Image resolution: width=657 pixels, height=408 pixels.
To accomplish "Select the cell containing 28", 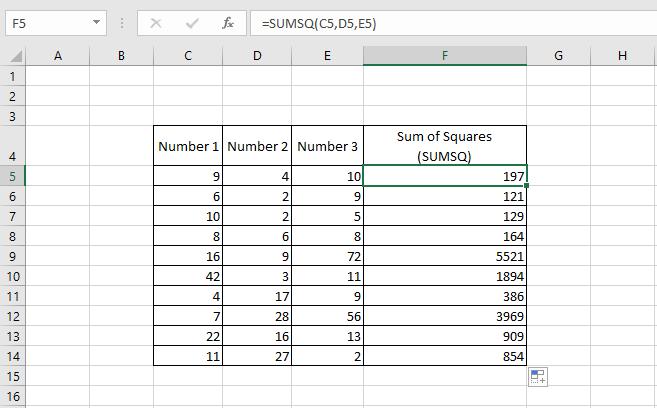I will (257, 316).
